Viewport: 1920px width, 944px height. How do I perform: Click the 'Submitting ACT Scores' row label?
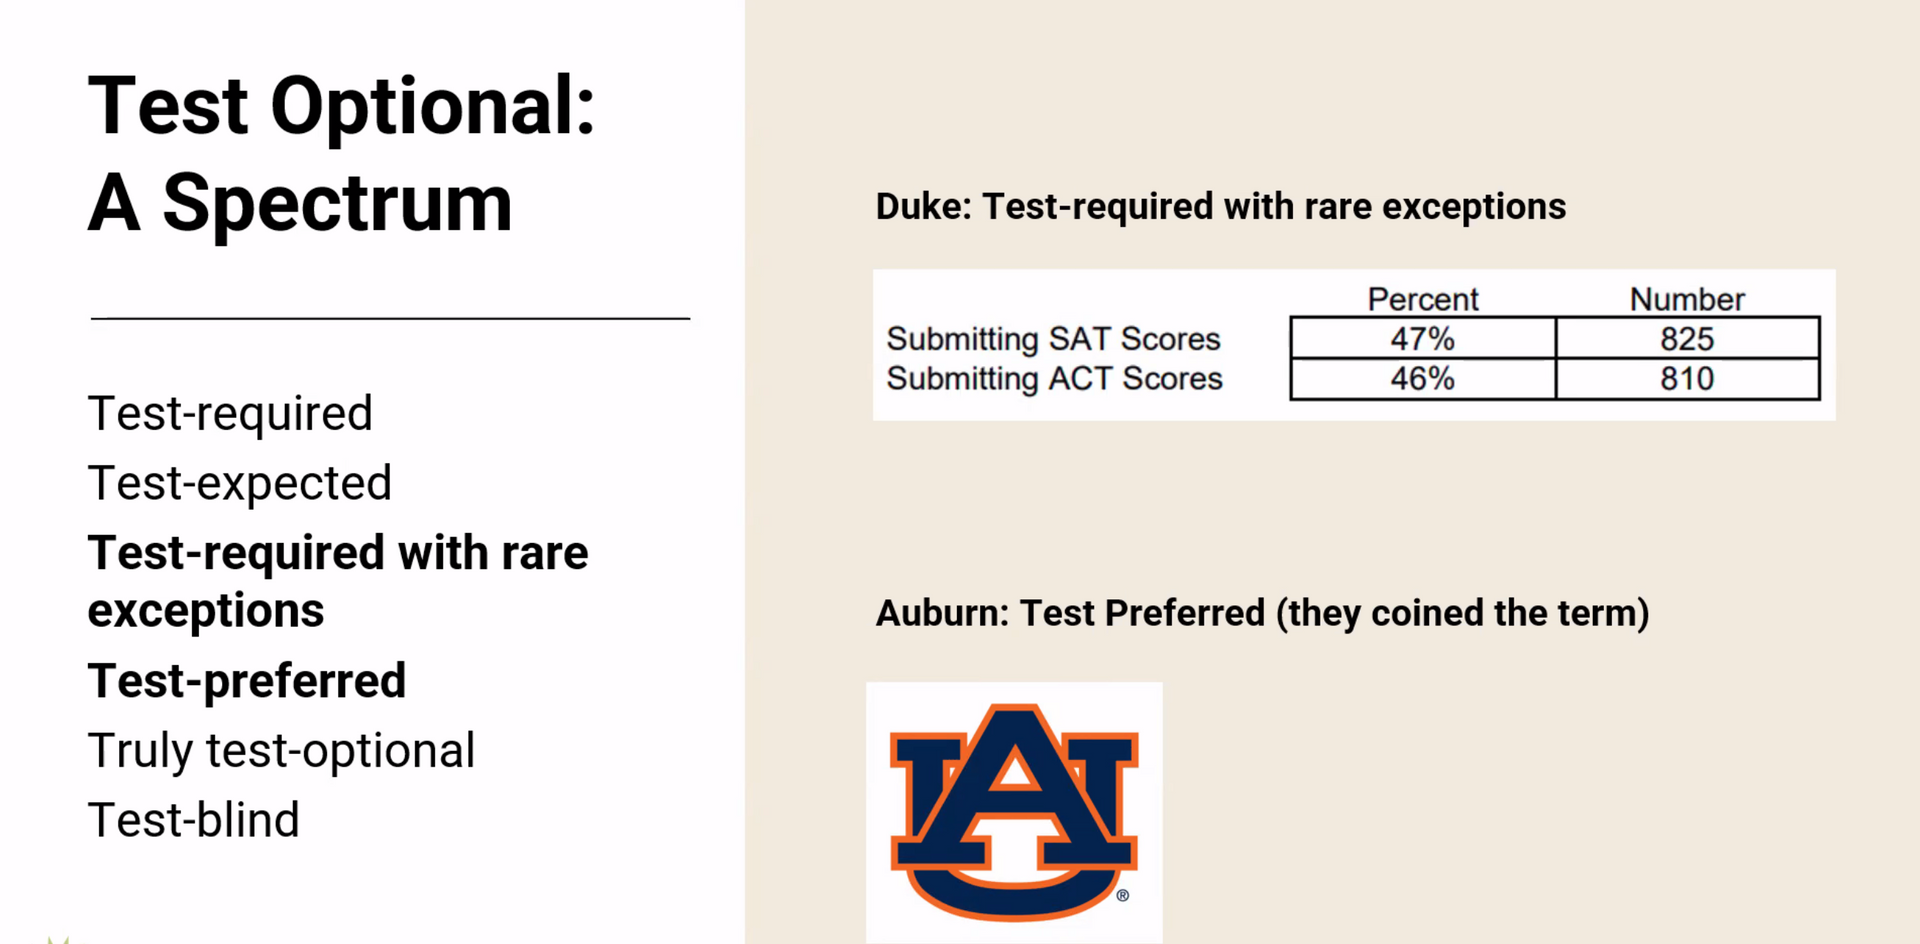coord(1054,379)
